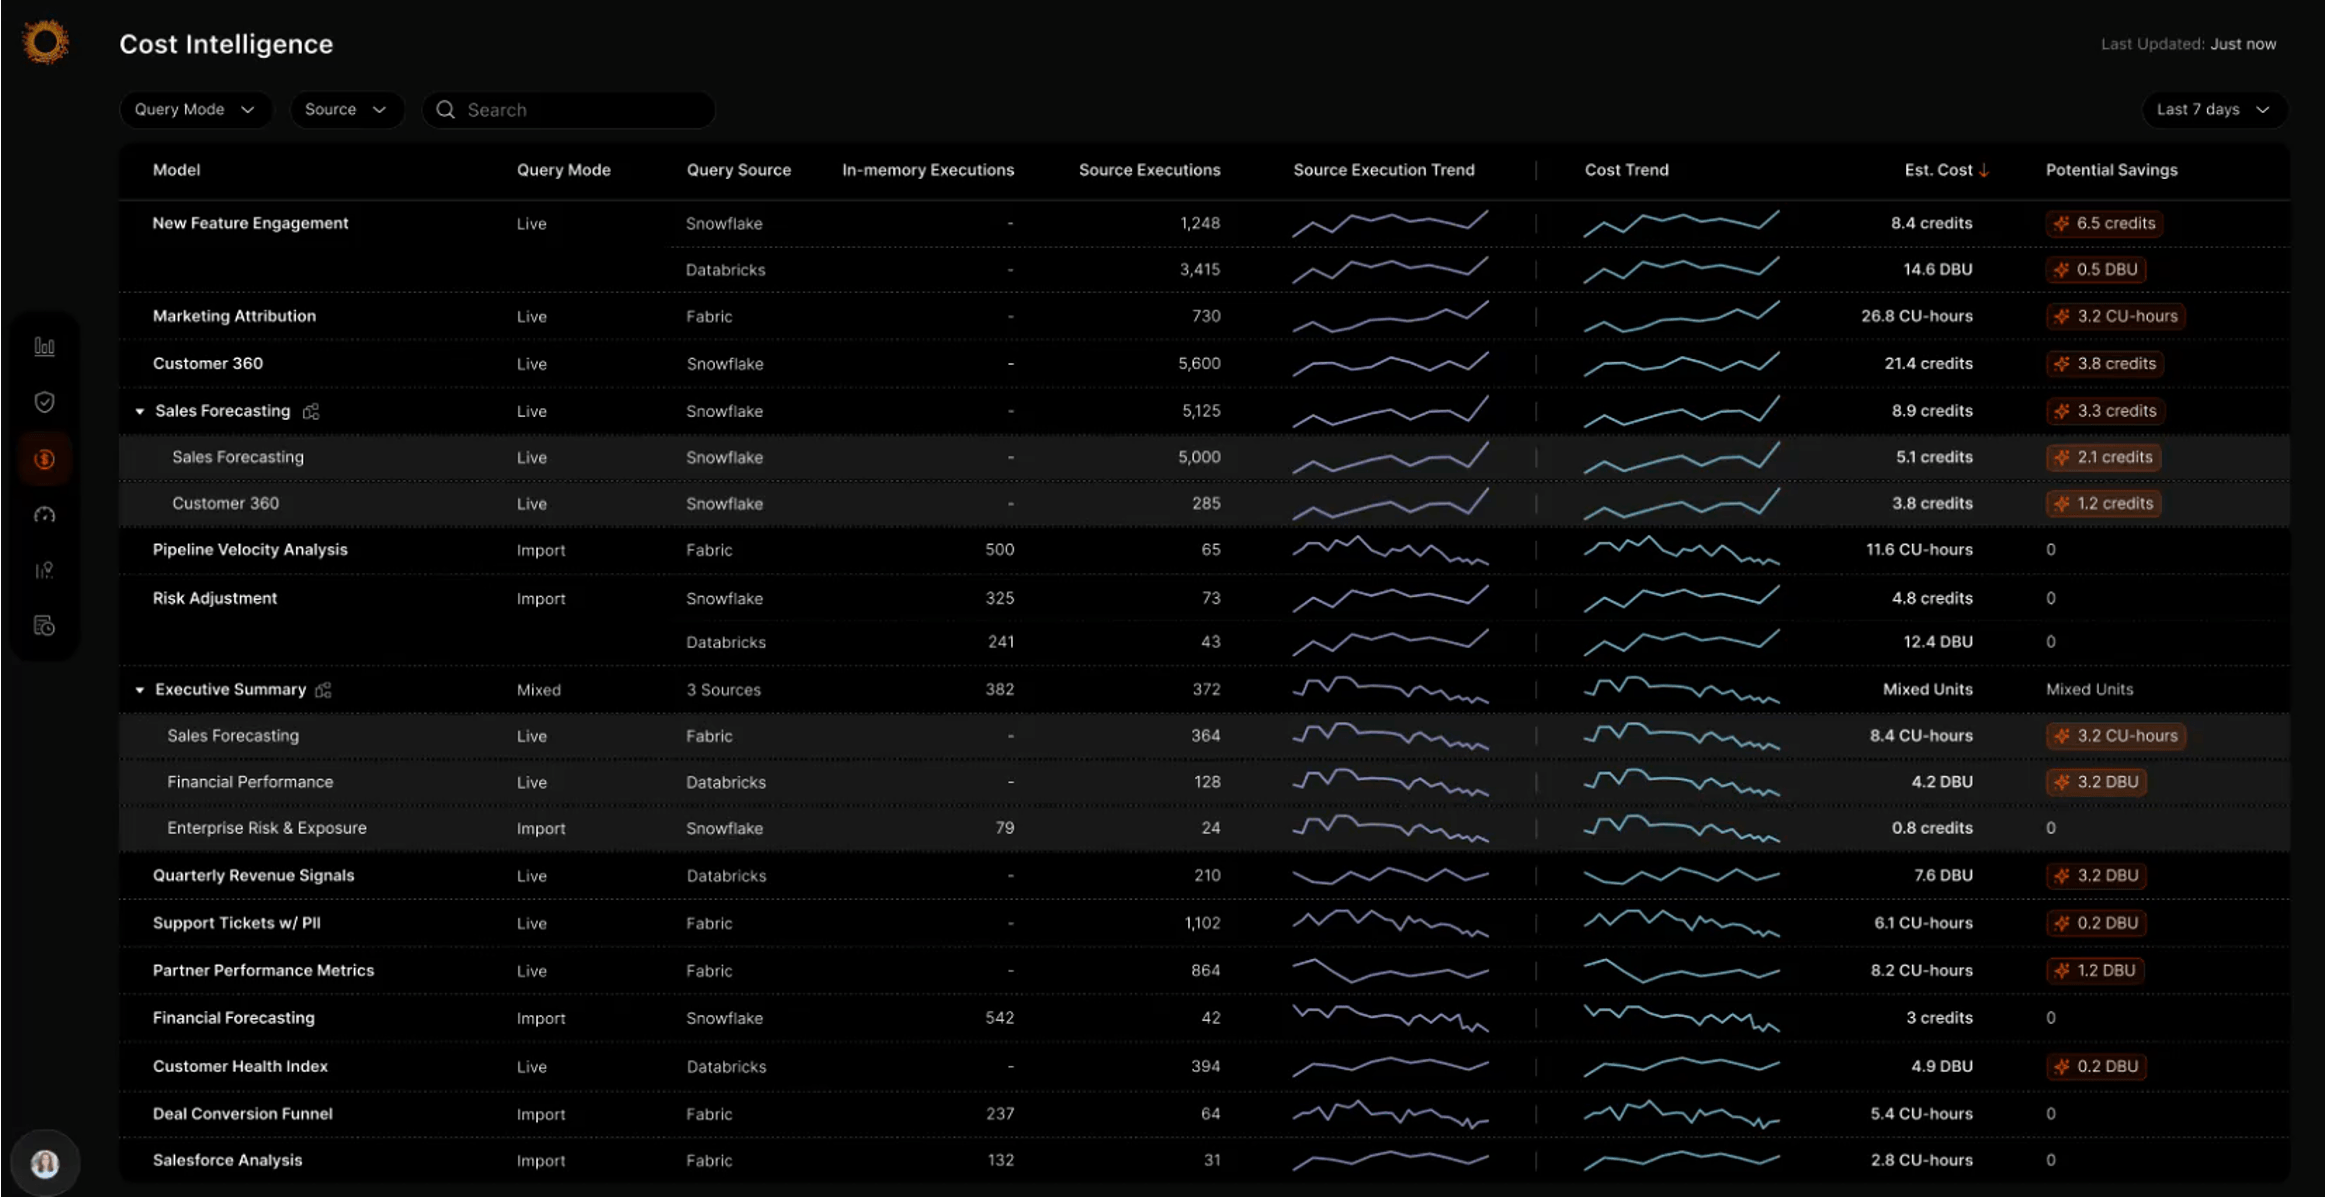Select the New Feature Engagement model name
The height and width of the screenshot is (1198, 2326).
250,223
